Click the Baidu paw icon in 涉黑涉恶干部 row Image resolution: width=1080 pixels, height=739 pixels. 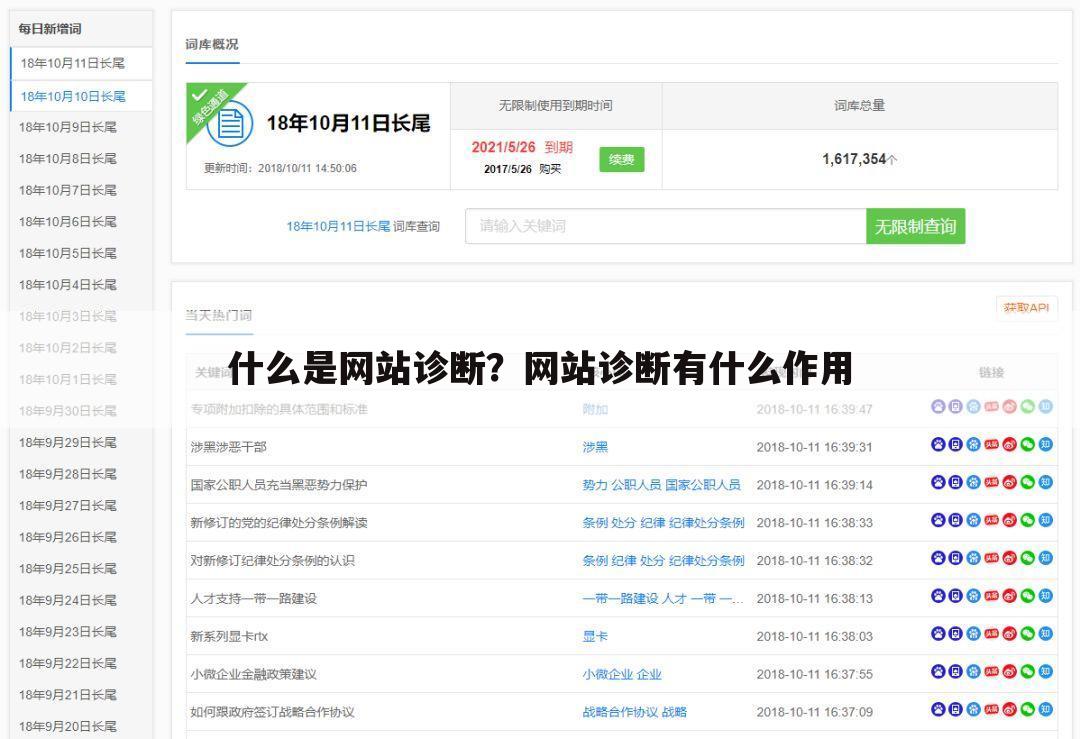[x=938, y=444]
